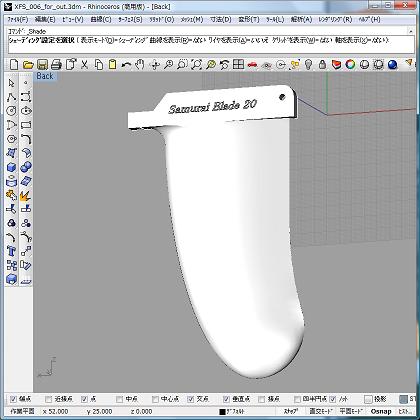Screen dimensions: 420x420
Task: Toggle スナップ in the status bar
Action: [291, 411]
